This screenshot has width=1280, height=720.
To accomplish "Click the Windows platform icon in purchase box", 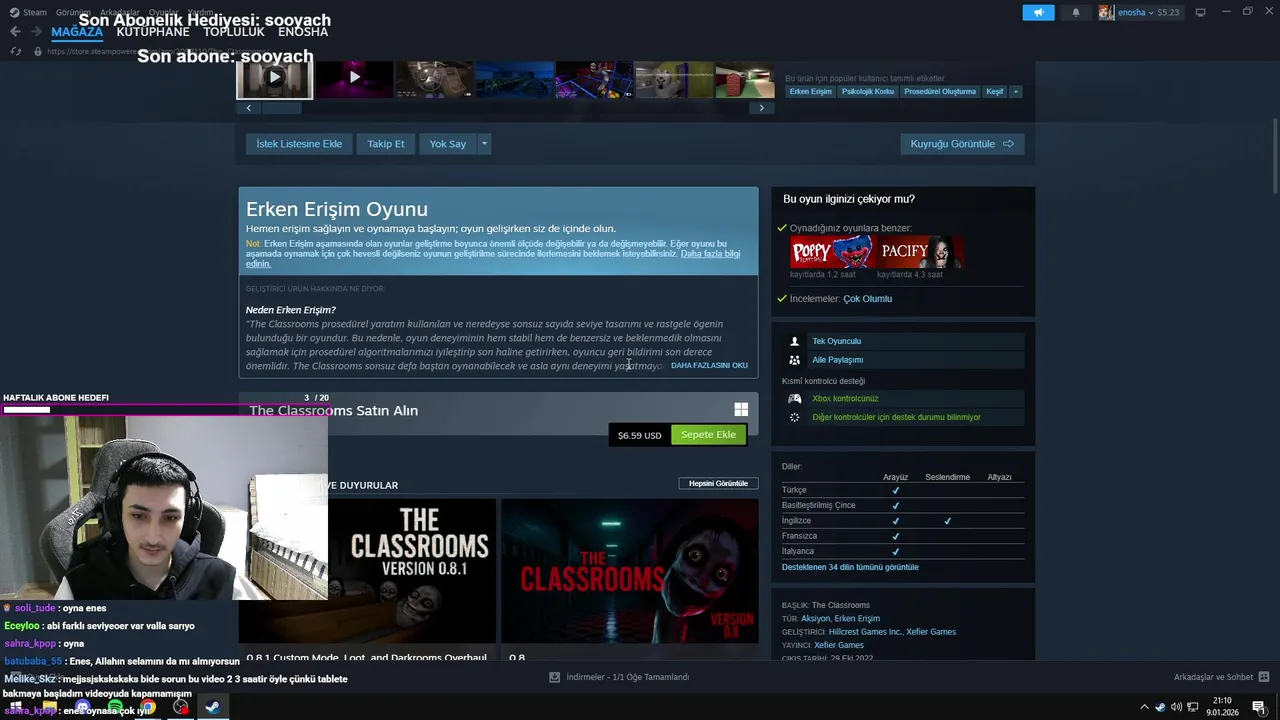I will 741,409.
